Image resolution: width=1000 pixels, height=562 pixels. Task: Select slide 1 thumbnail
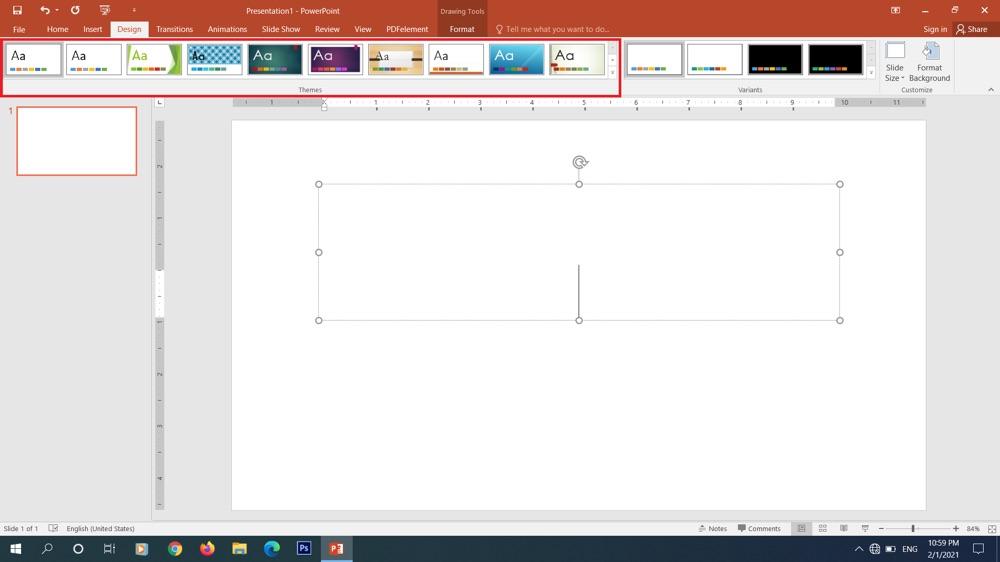click(77, 141)
